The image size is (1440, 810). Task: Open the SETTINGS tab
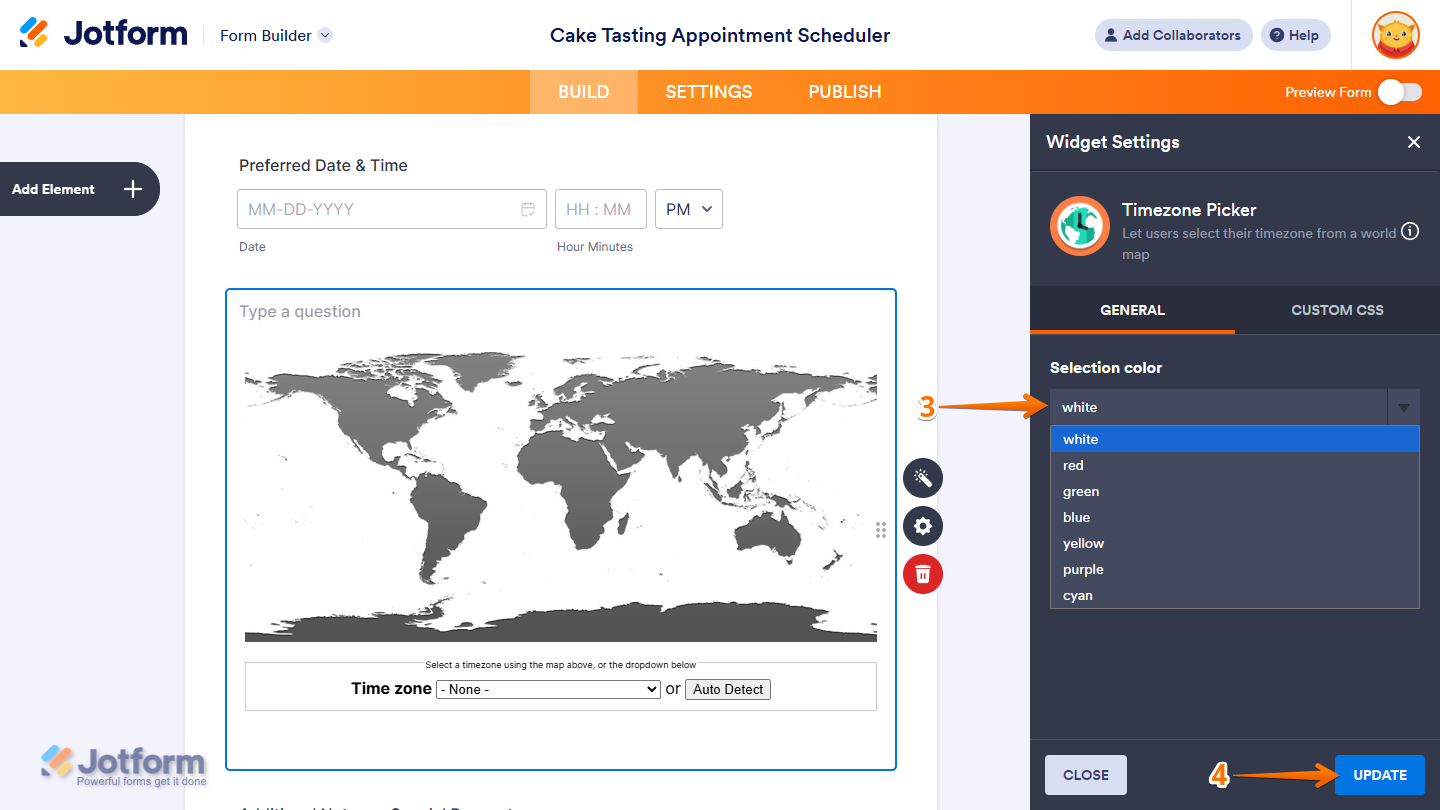[x=708, y=91]
